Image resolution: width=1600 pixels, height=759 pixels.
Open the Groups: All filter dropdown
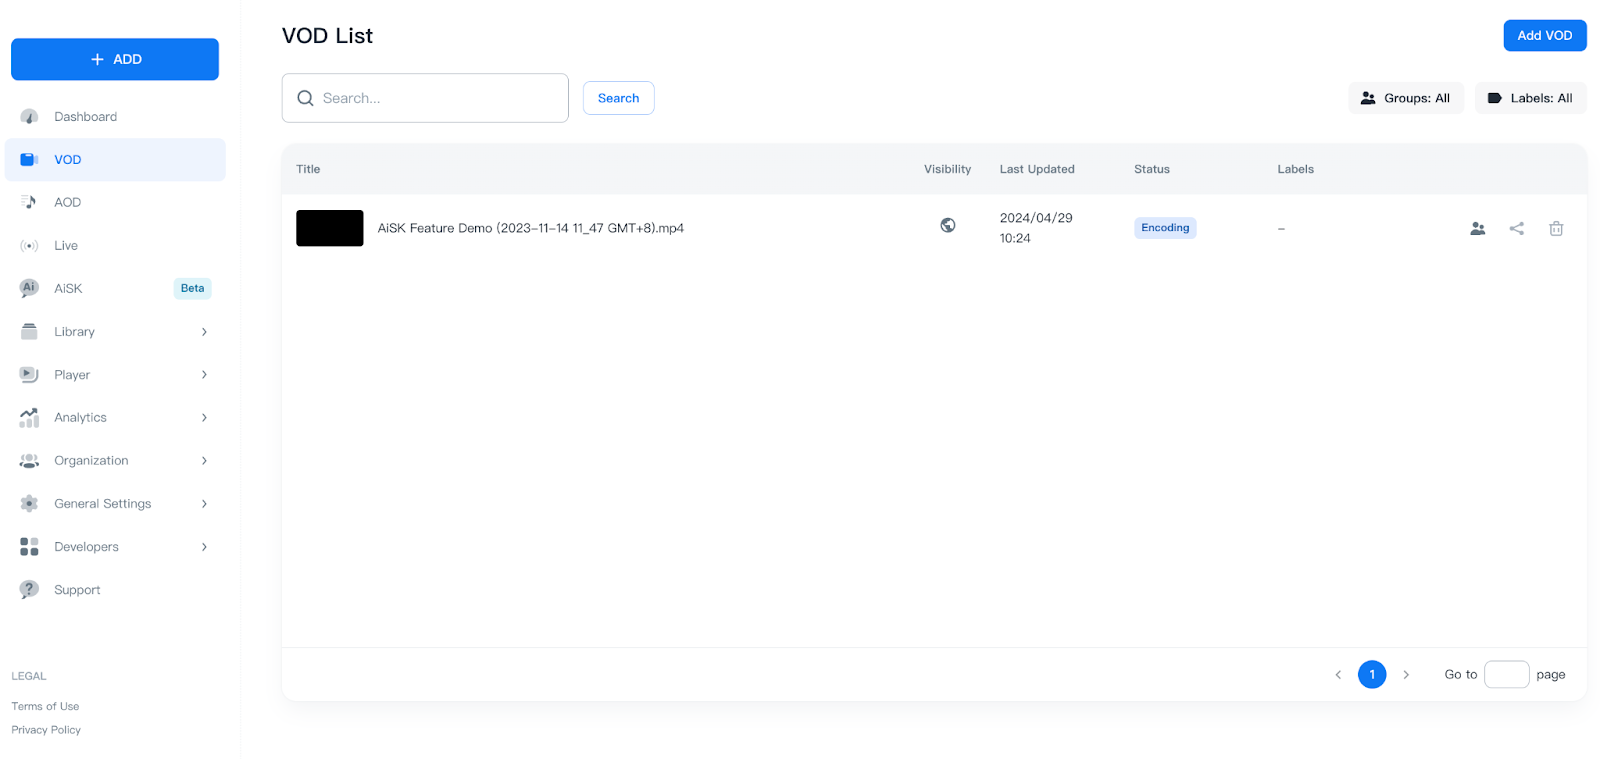(x=1405, y=98)
